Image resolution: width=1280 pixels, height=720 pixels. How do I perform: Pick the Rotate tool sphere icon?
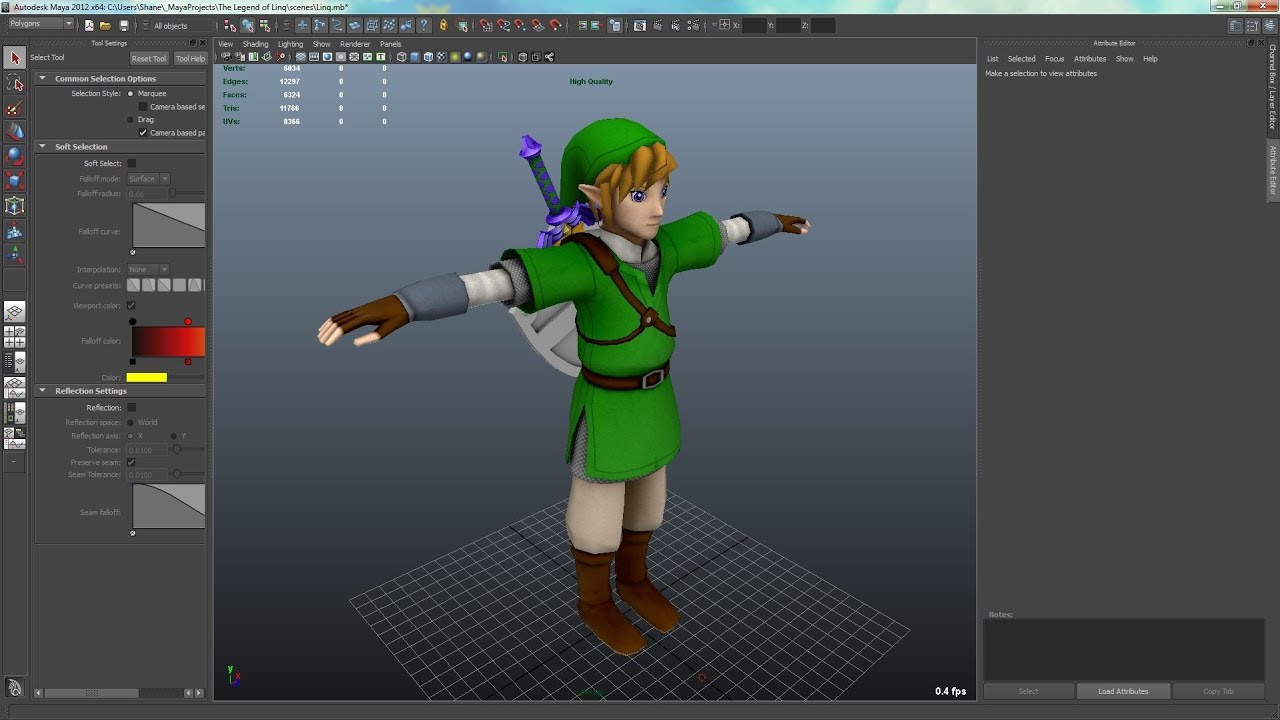click(14, 156)
